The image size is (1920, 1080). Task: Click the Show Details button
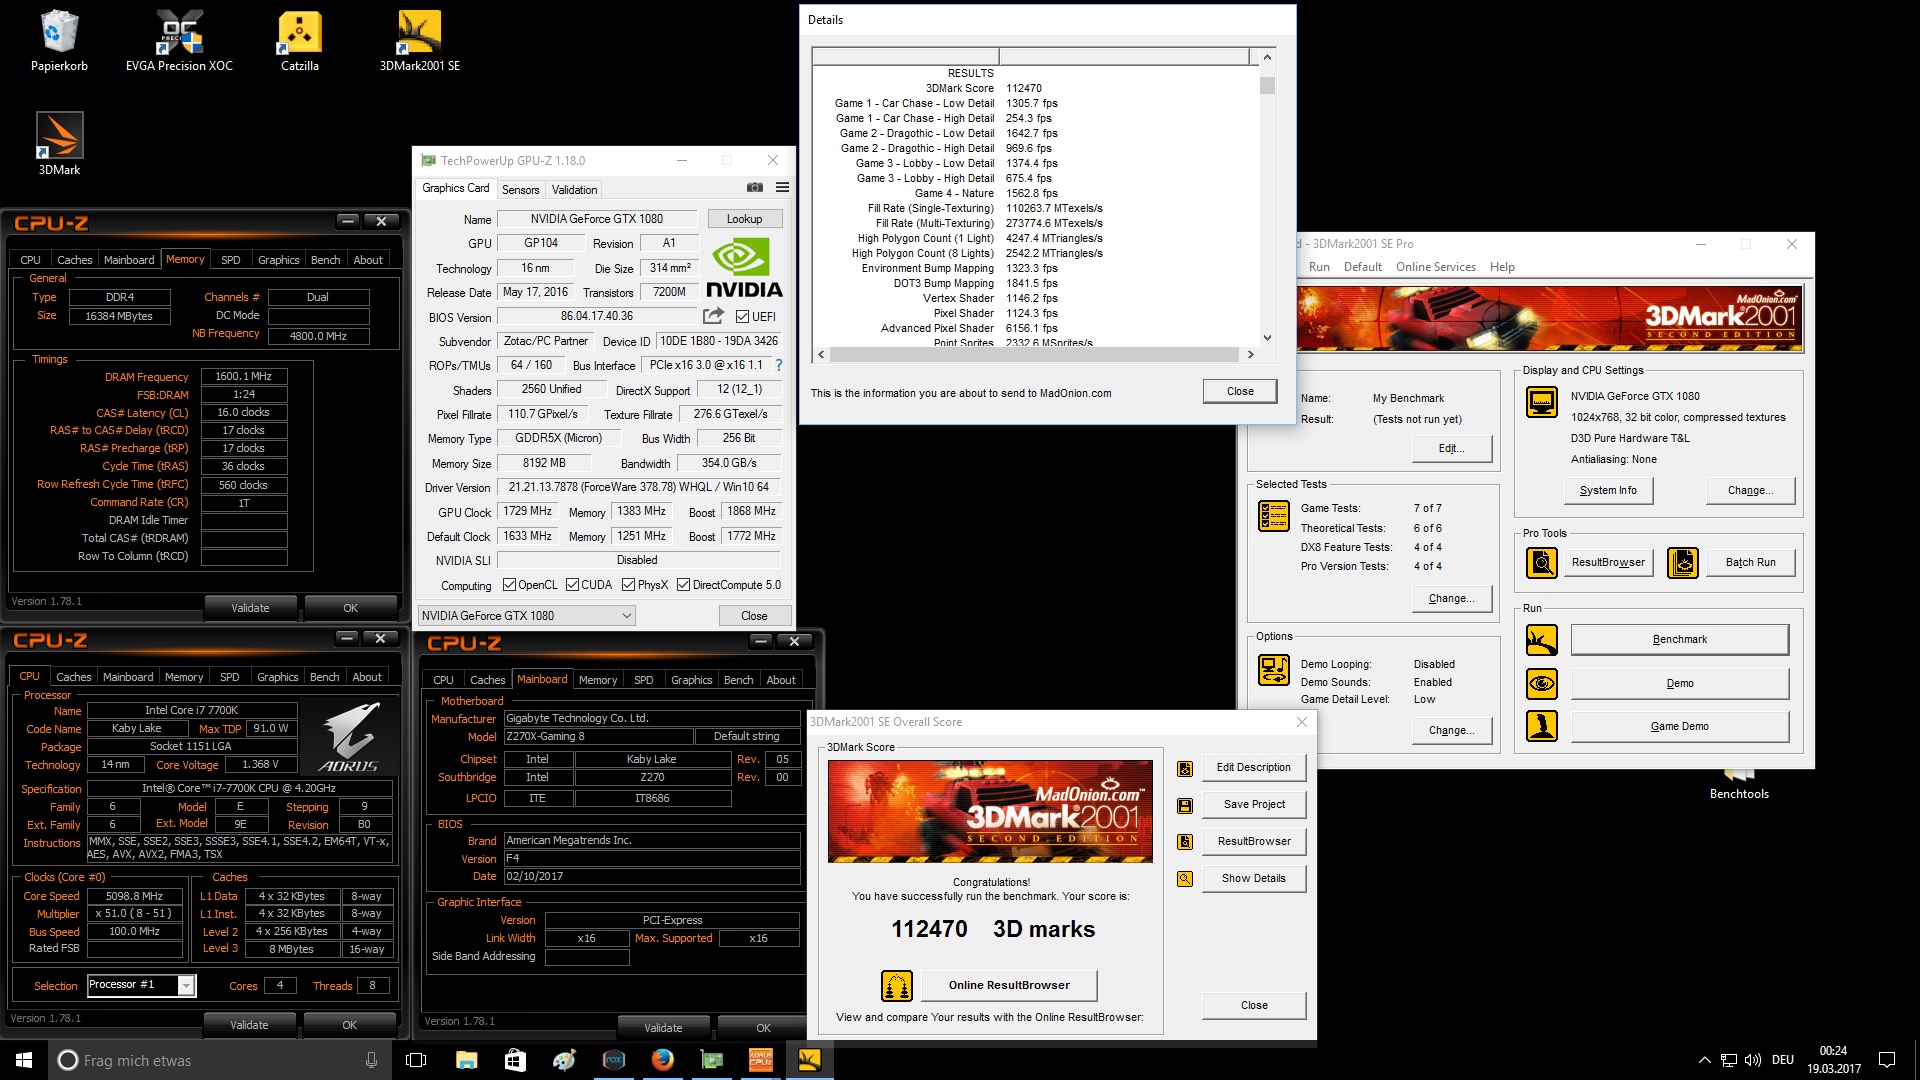tap(1253, 879)
